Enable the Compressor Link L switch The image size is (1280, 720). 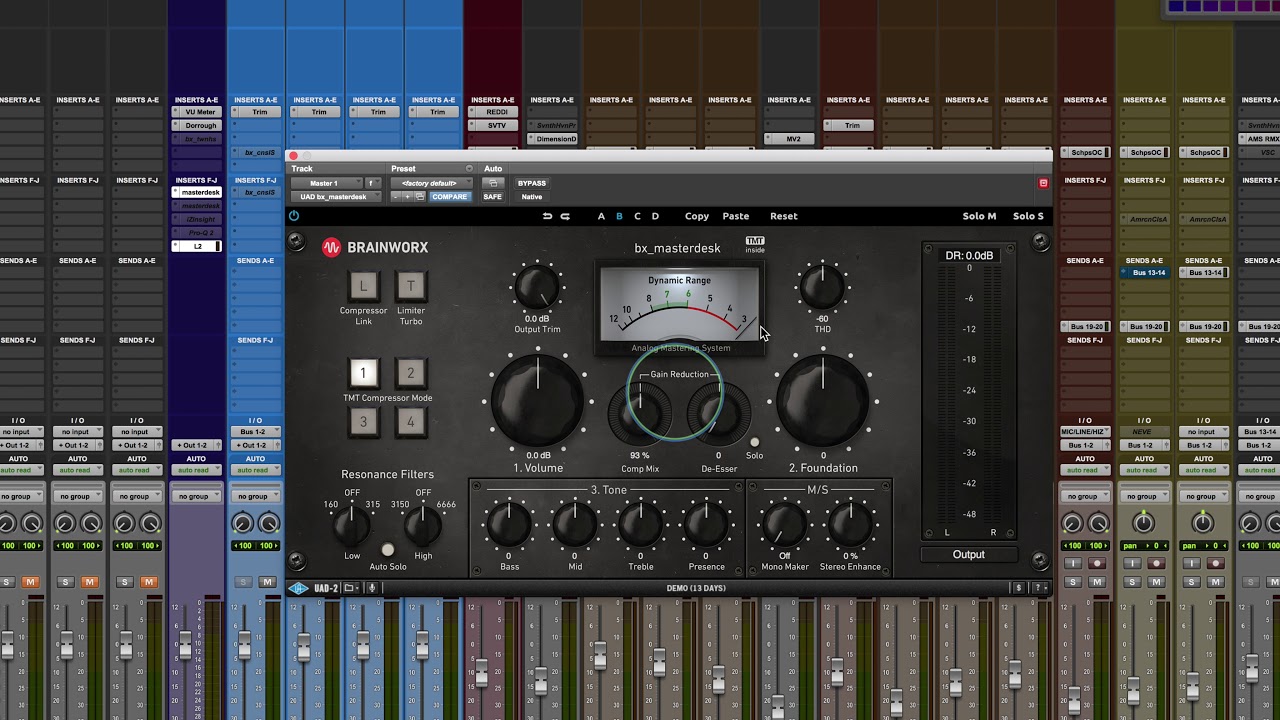click(363, 286)
